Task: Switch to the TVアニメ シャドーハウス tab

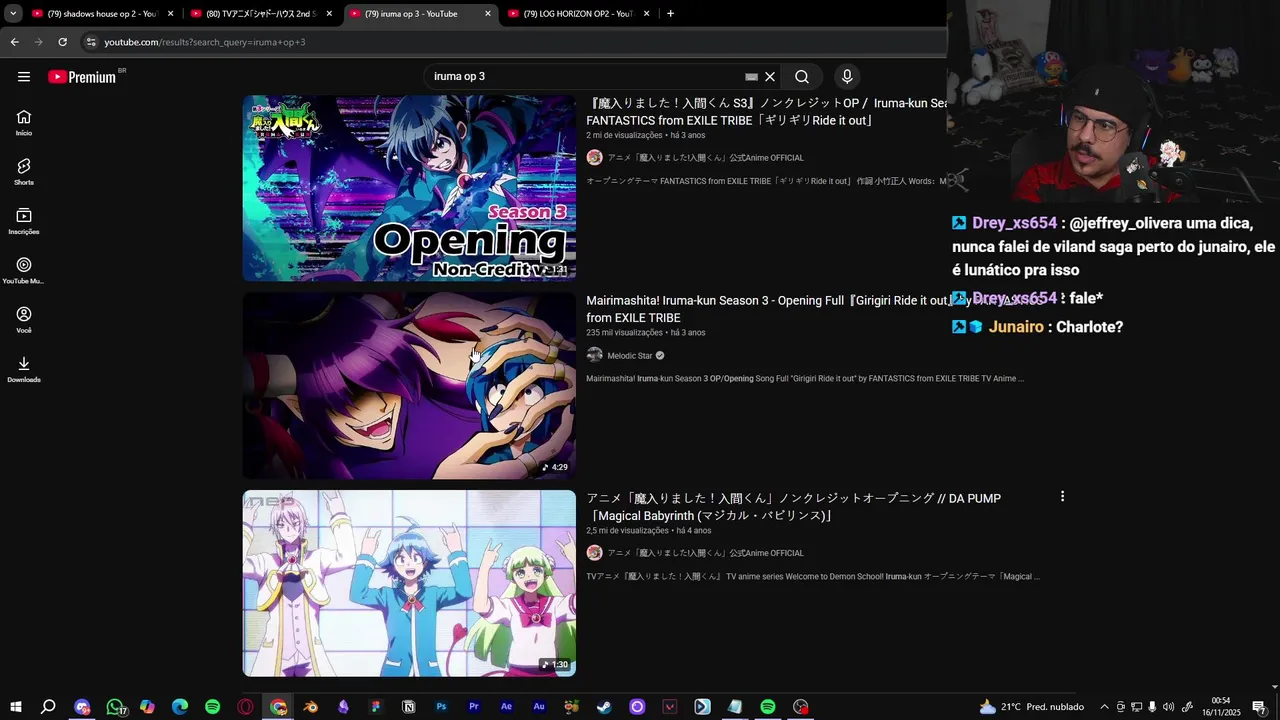Action: [262, 14]
